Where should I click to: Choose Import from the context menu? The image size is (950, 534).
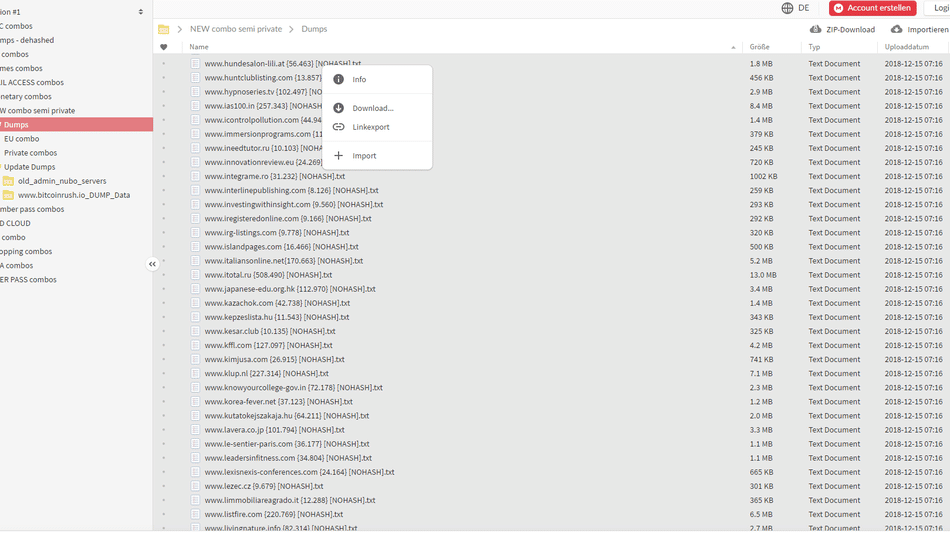(377, 156)
